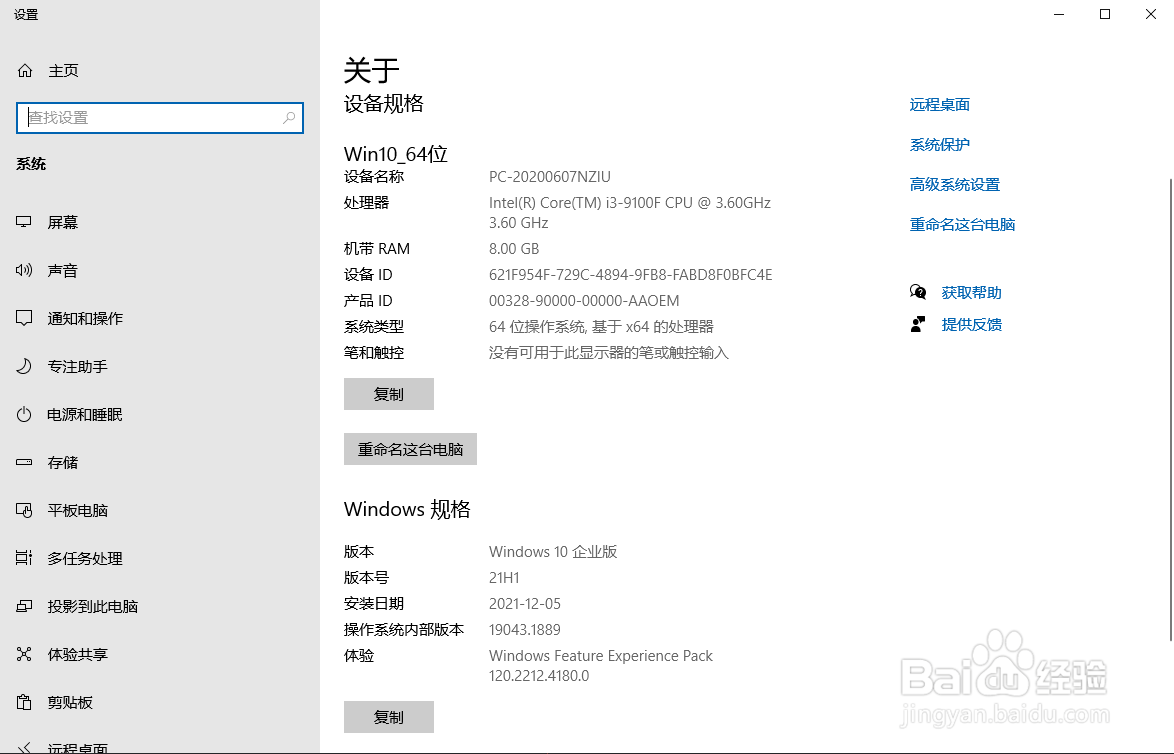Click the magnifier icon in search box
The height and width of the screenshot is (754, 1174).
(289, 118)
